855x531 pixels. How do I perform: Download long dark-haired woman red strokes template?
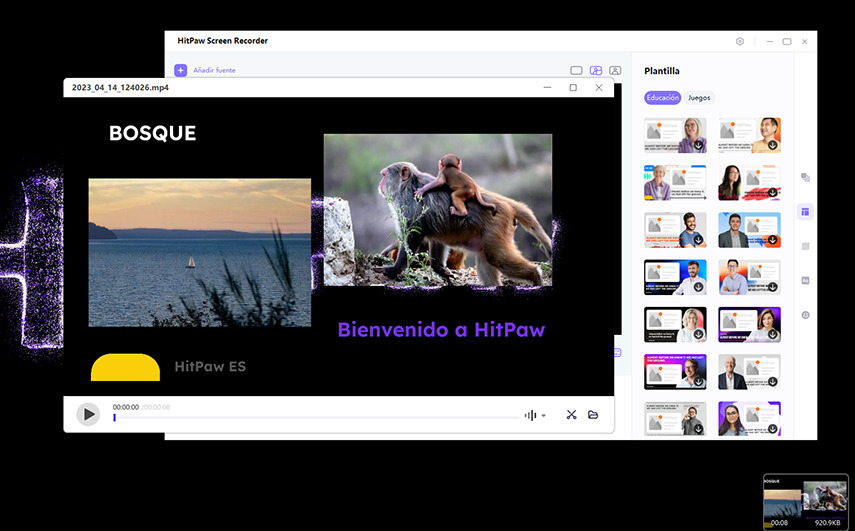[773, 192]
